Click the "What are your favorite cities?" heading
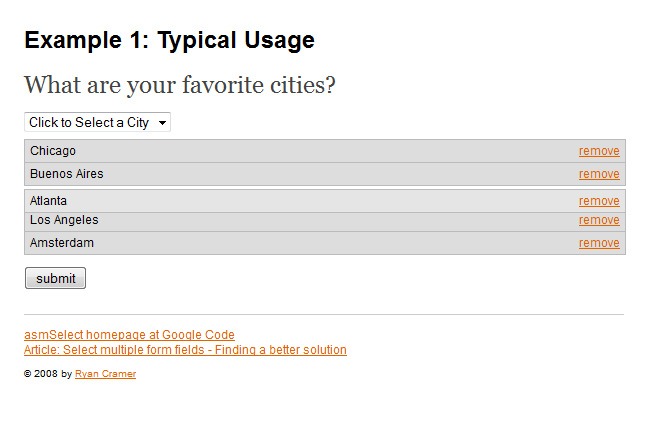 click(180, 86)
